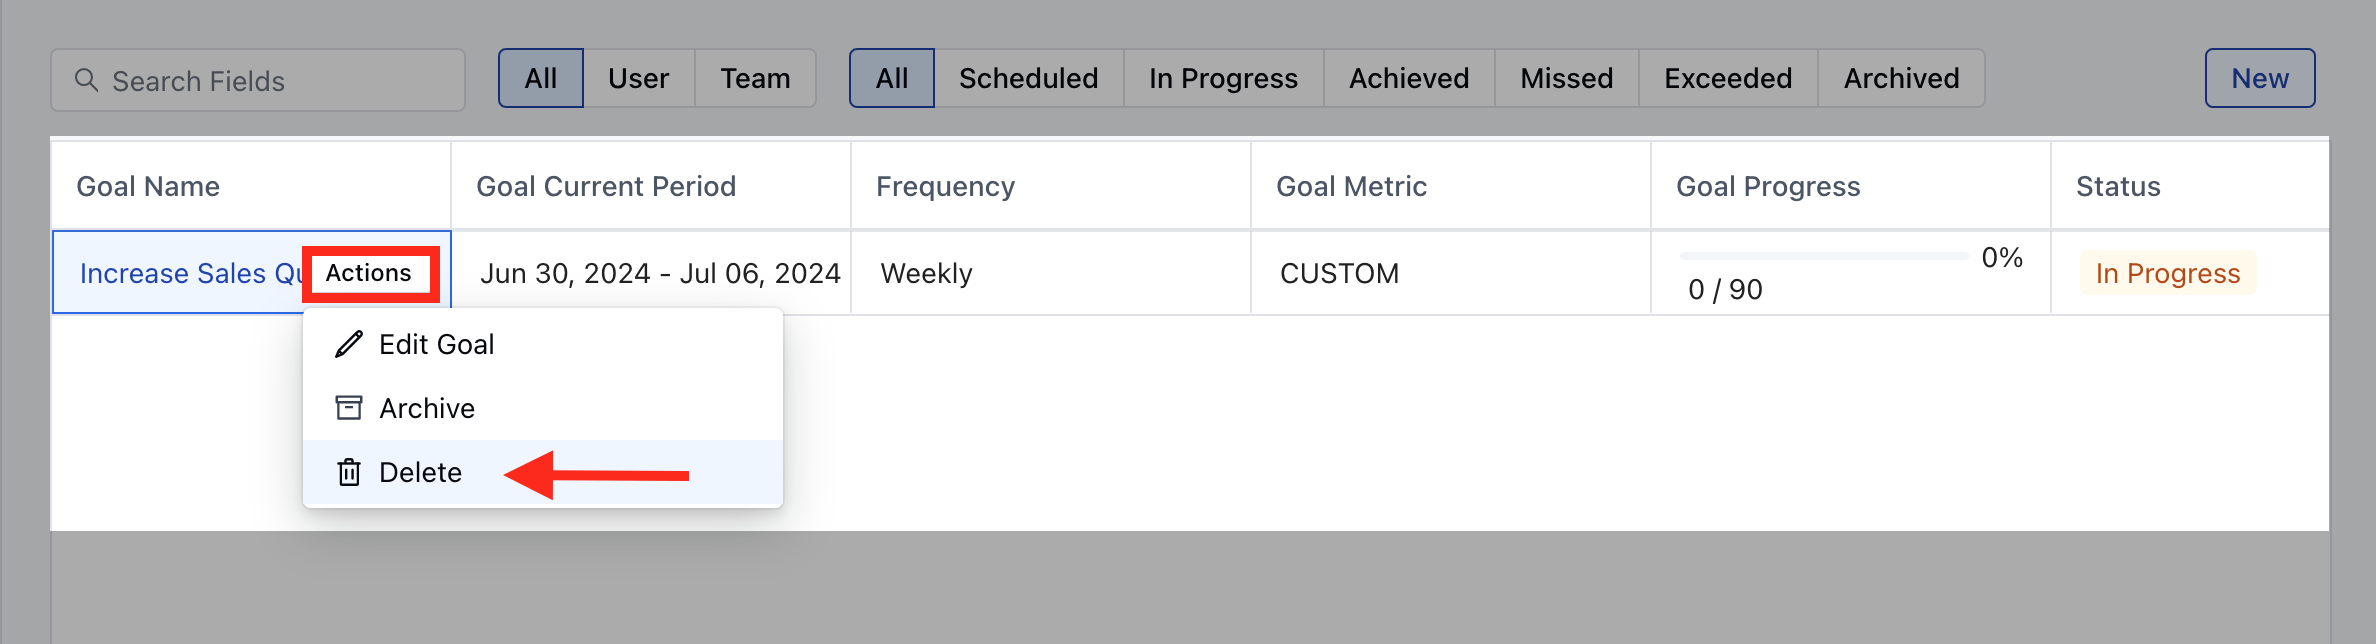Create a goal with the New button
Viewport: 2376px width, 644px height.
coord(2260,78)
